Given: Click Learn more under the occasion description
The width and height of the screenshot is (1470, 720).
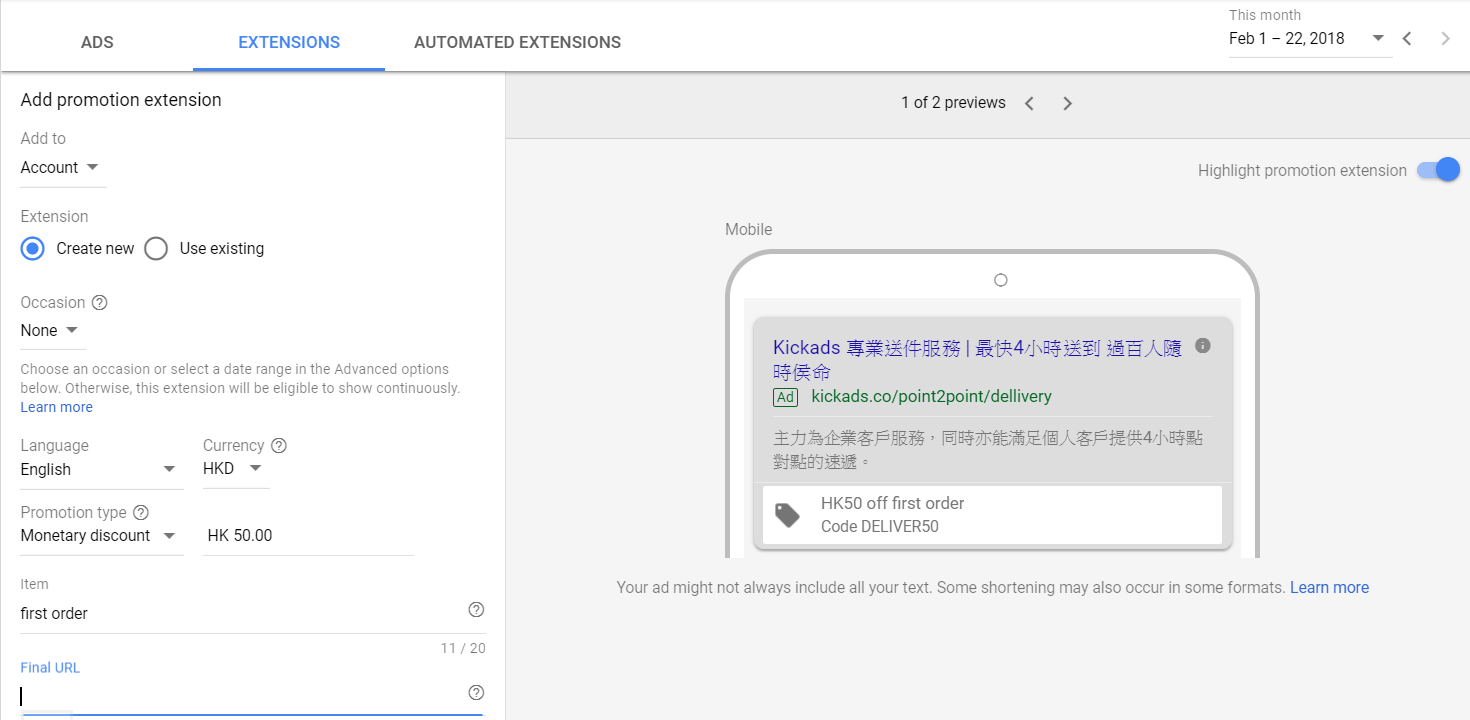Looking at the screenshot, I should [56, 406].
